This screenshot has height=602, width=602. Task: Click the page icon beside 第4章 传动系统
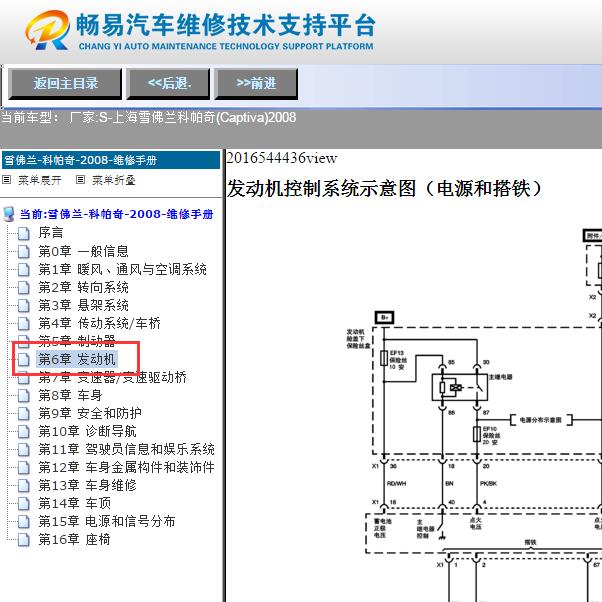[24, 324]
